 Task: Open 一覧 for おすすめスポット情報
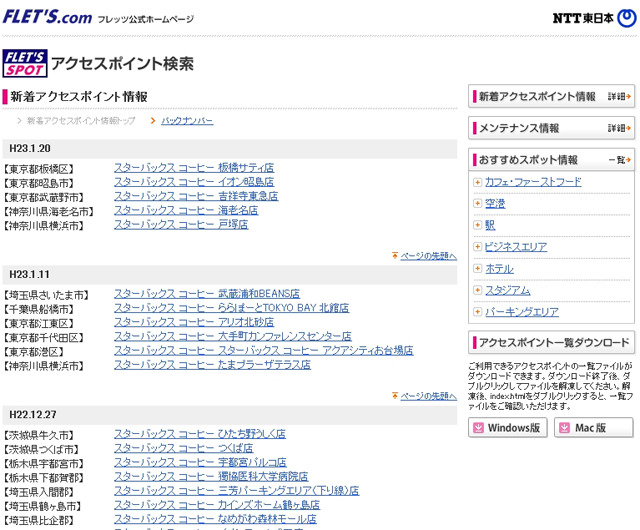(620, 160)
